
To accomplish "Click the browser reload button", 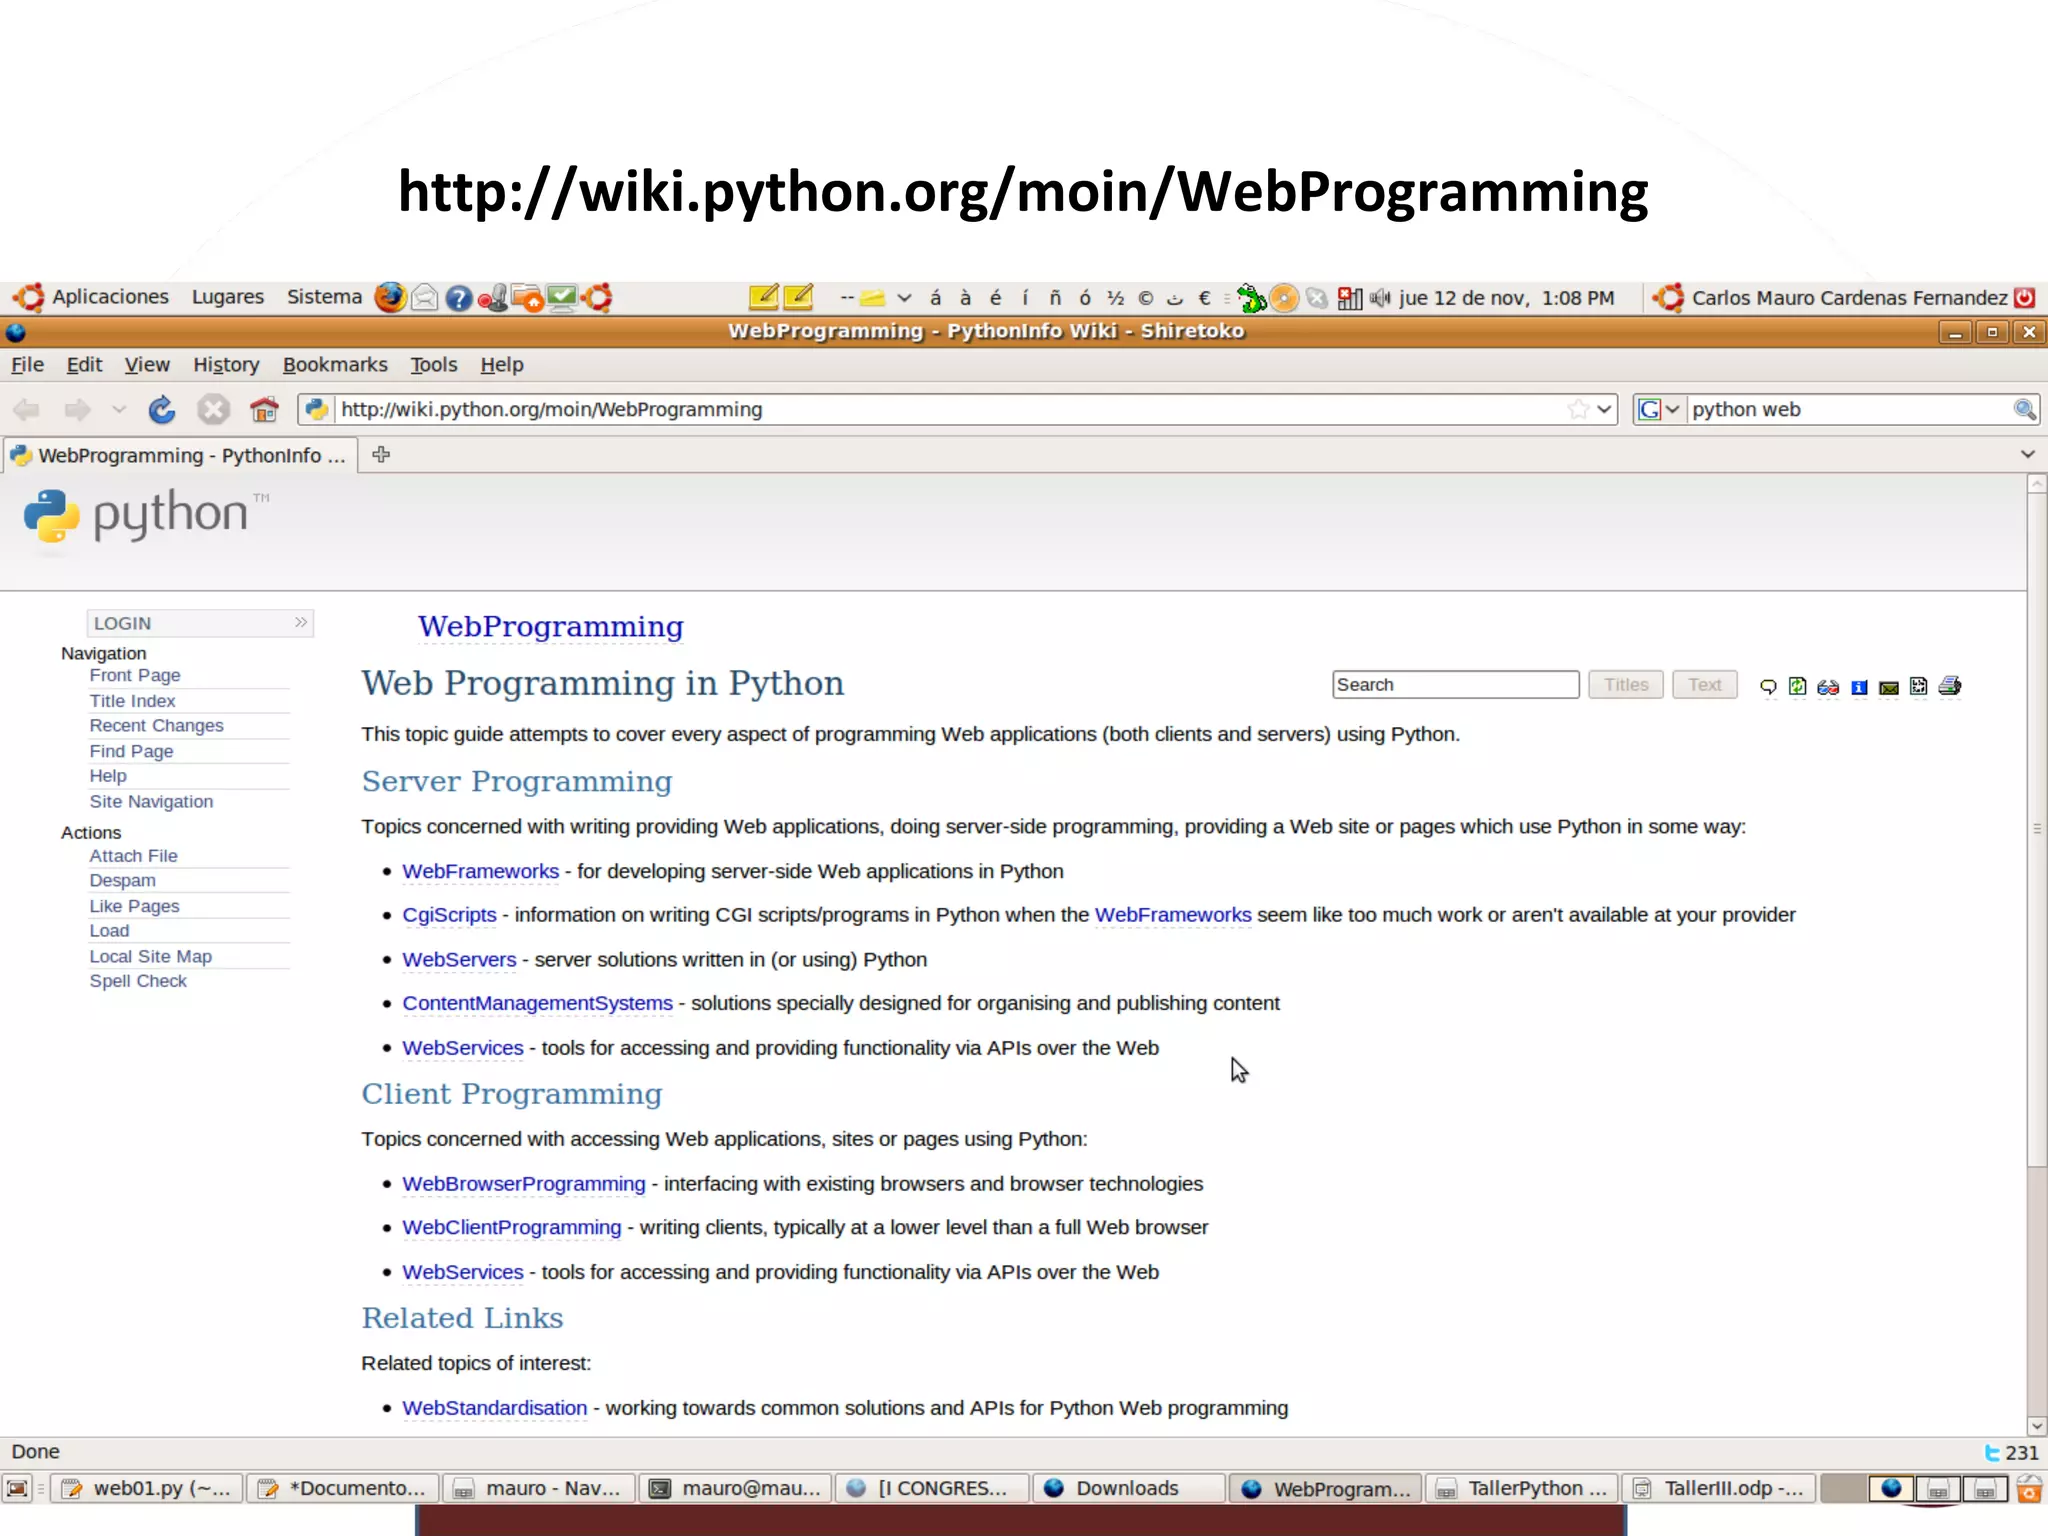I will click(x=162, y=410).
